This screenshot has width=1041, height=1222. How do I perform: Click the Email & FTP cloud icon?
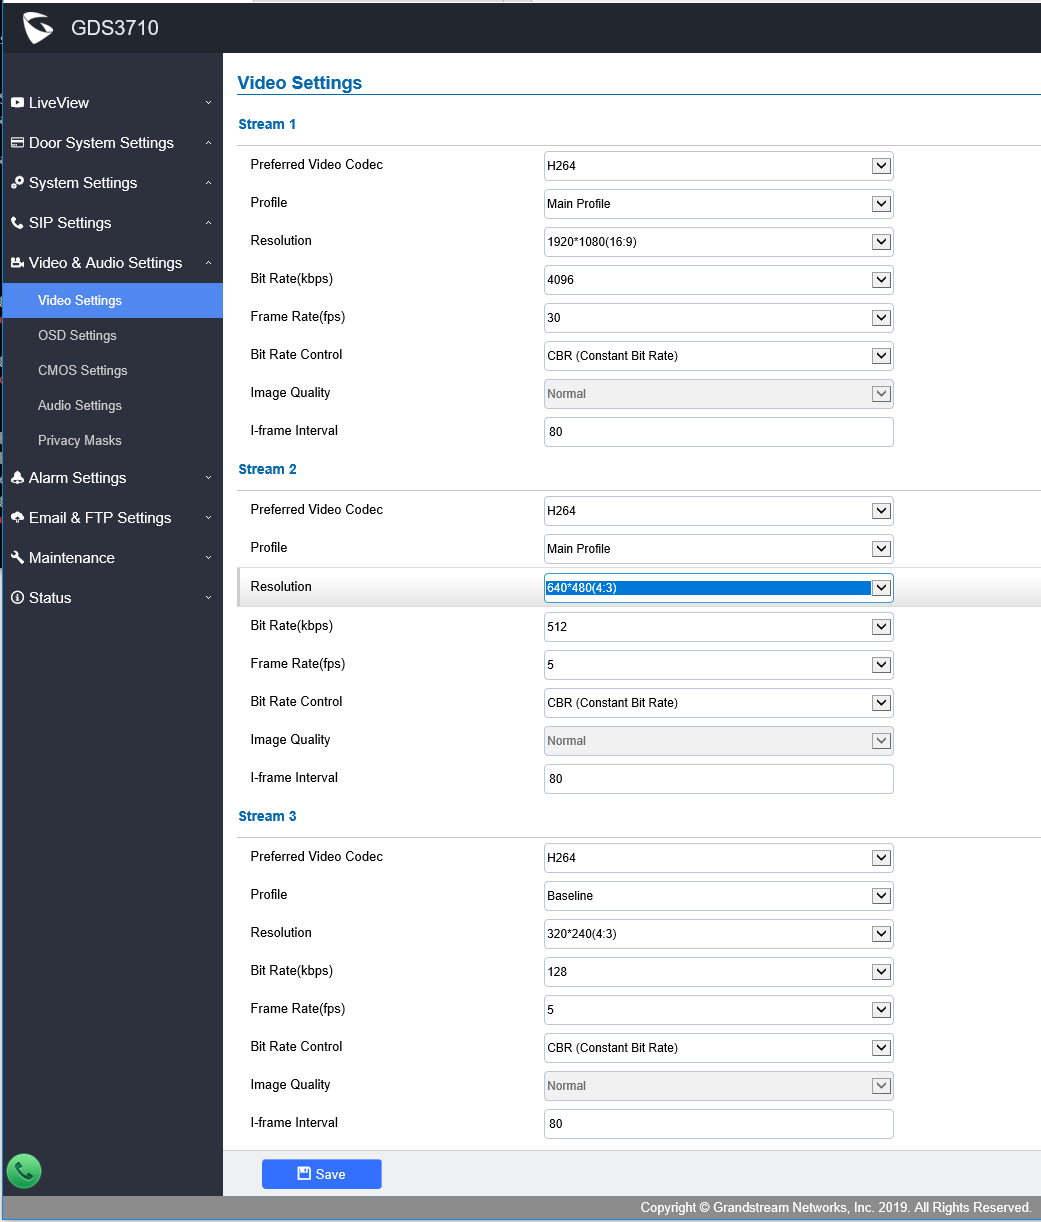click(x=17, y=518)
